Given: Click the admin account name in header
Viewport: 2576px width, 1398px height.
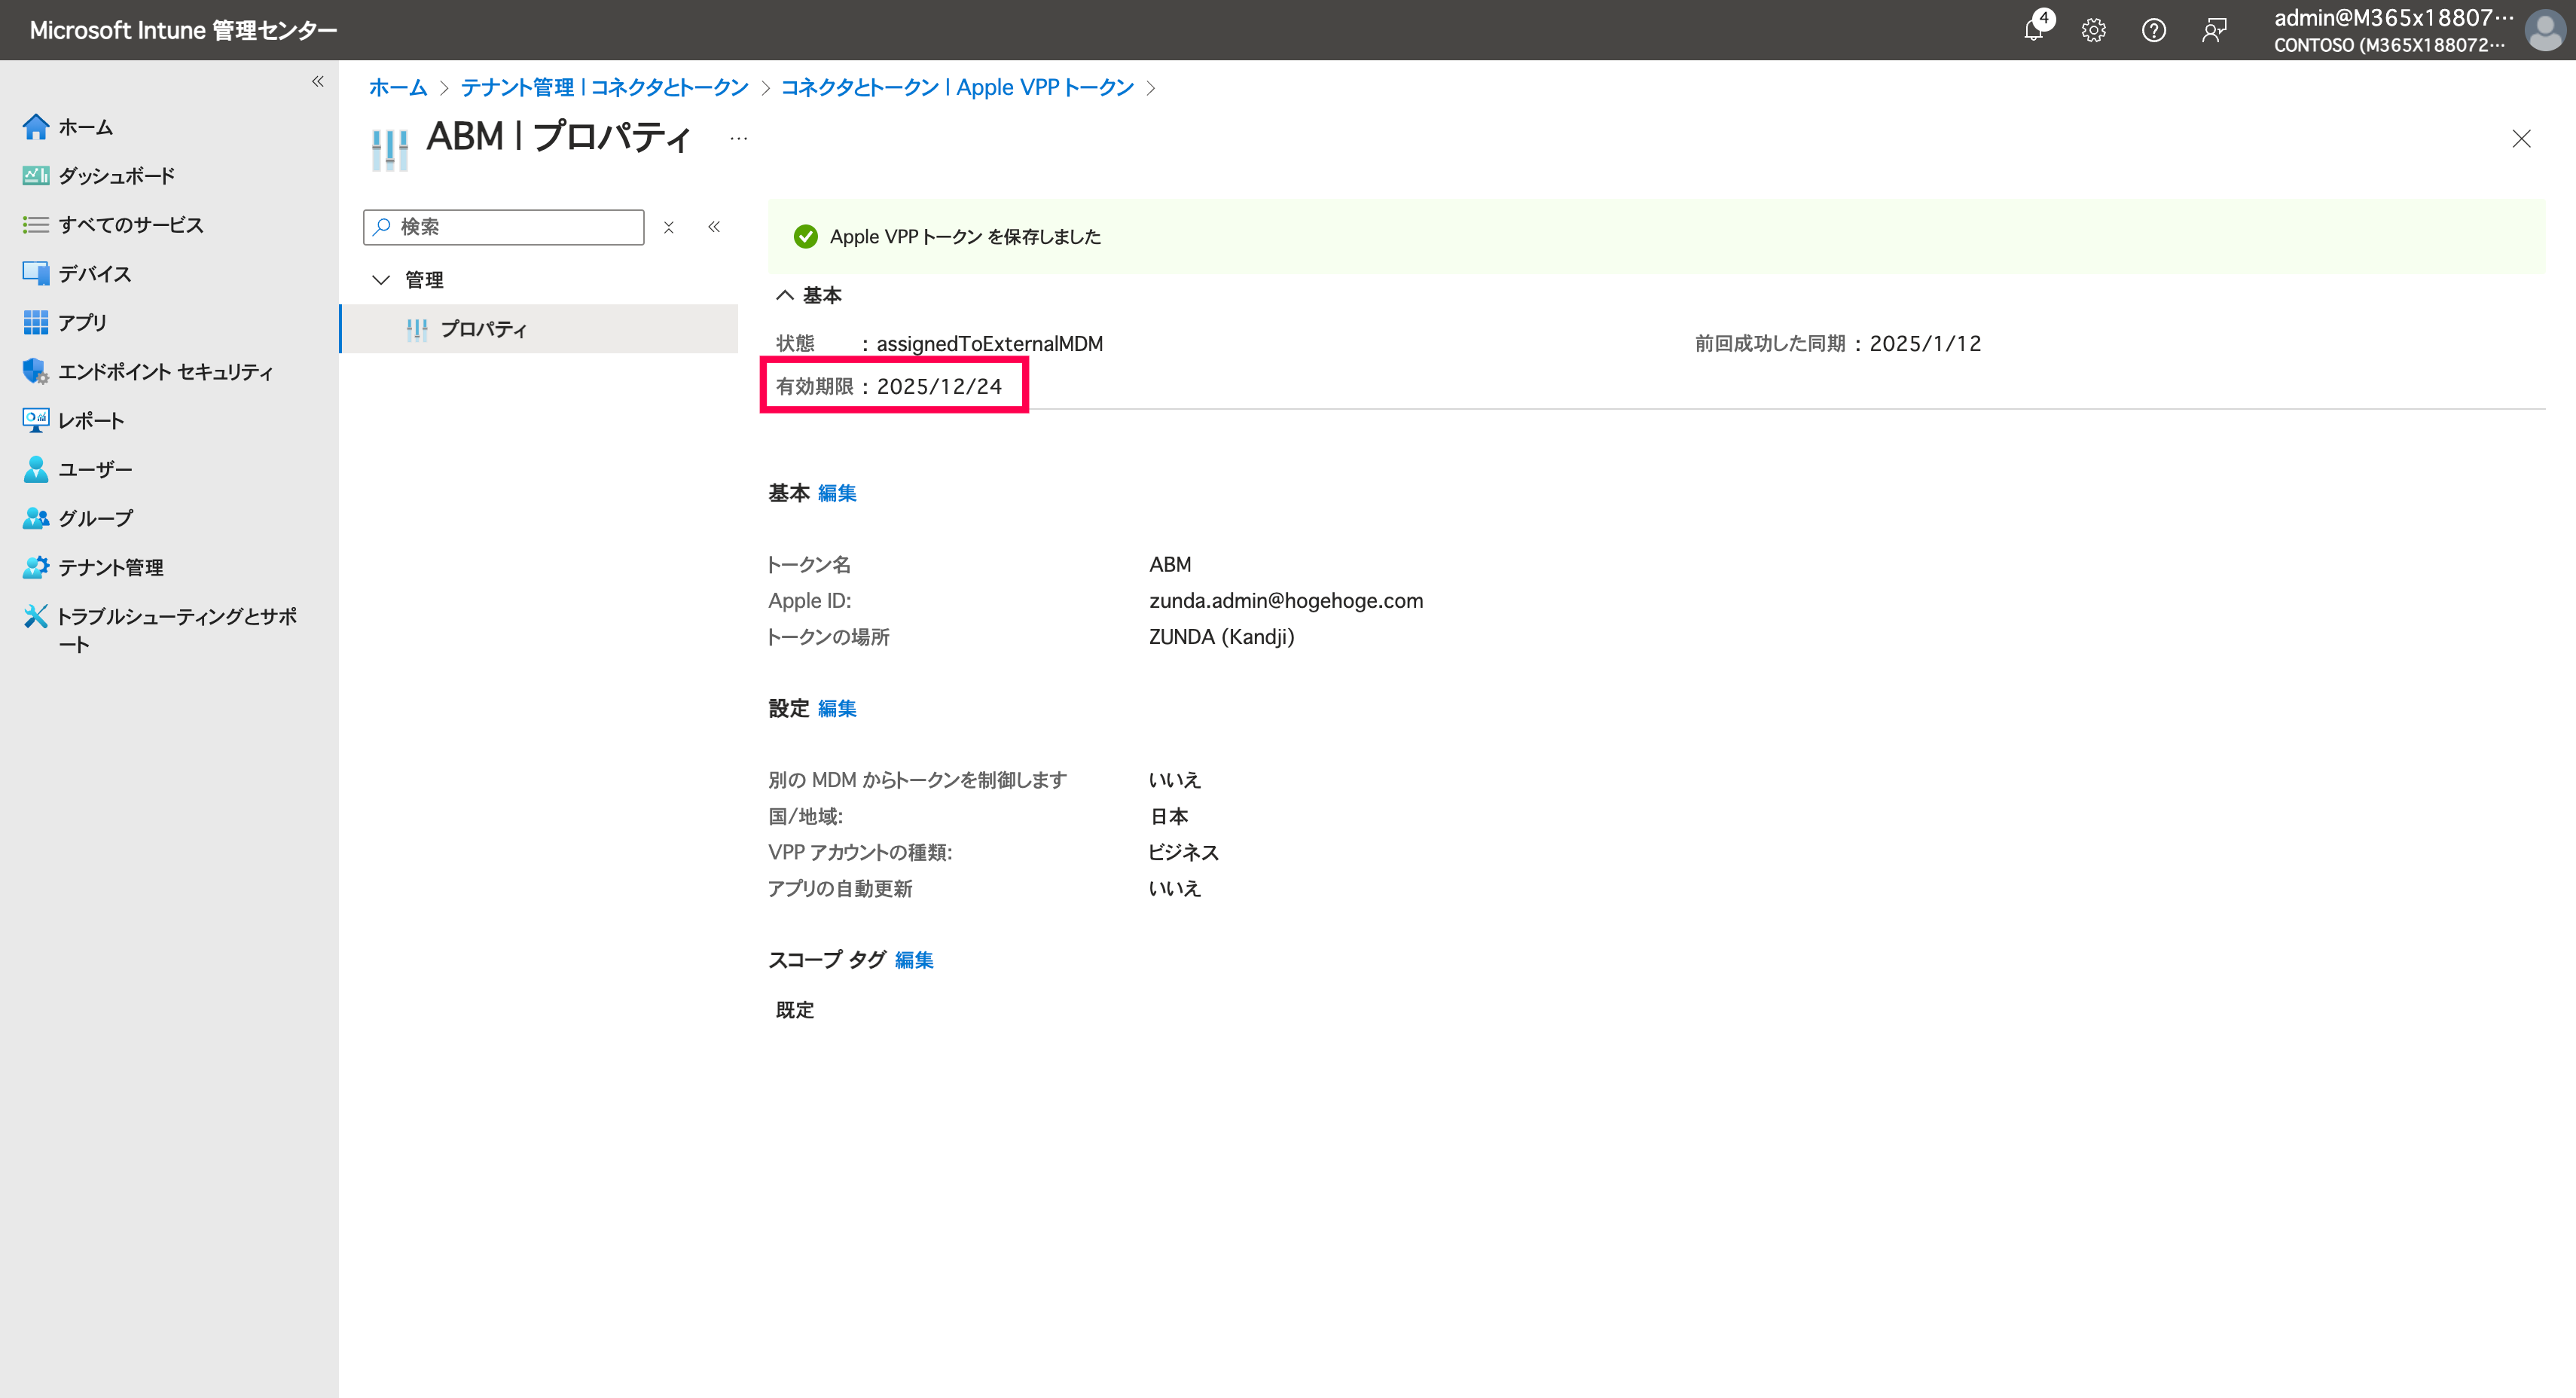Looking at the screenshot, I should (x=2393, y=18).
